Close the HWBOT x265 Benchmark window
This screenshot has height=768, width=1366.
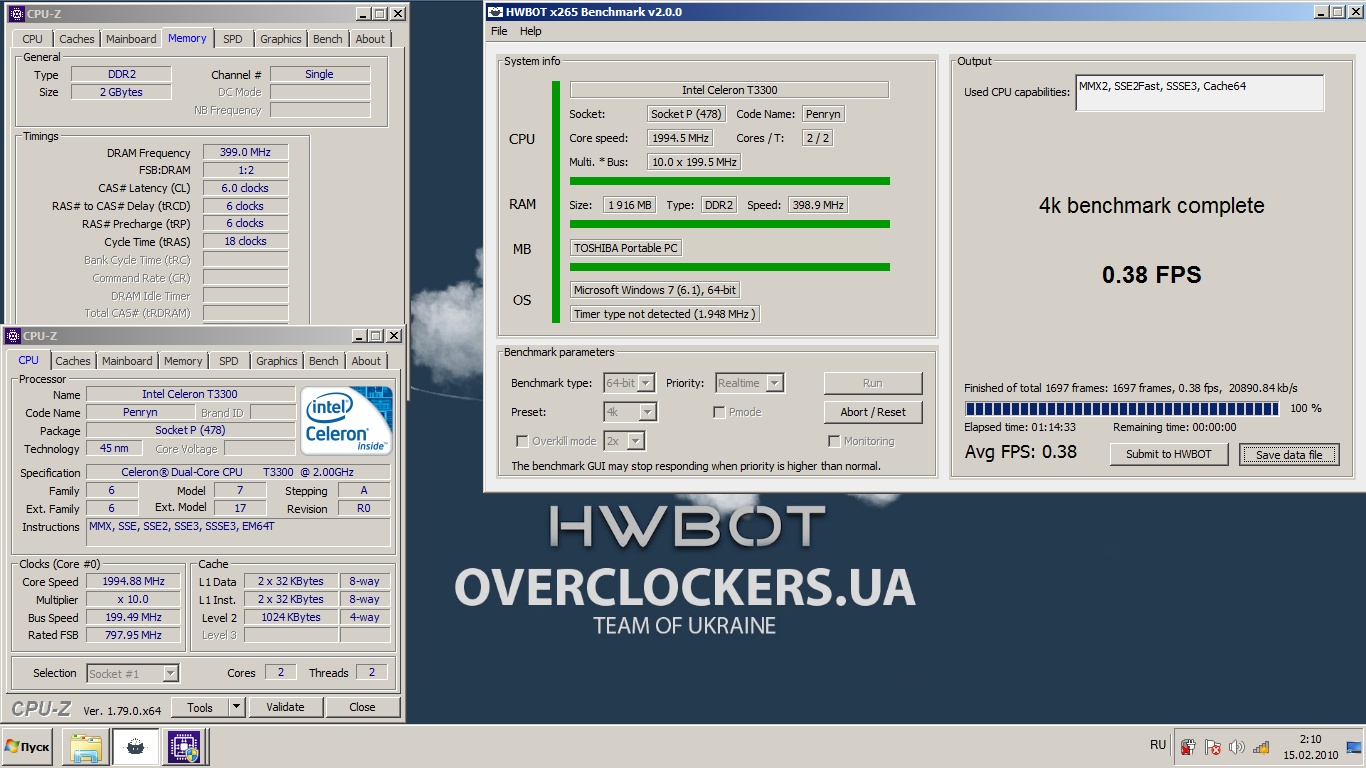[x=1355, y=12]
